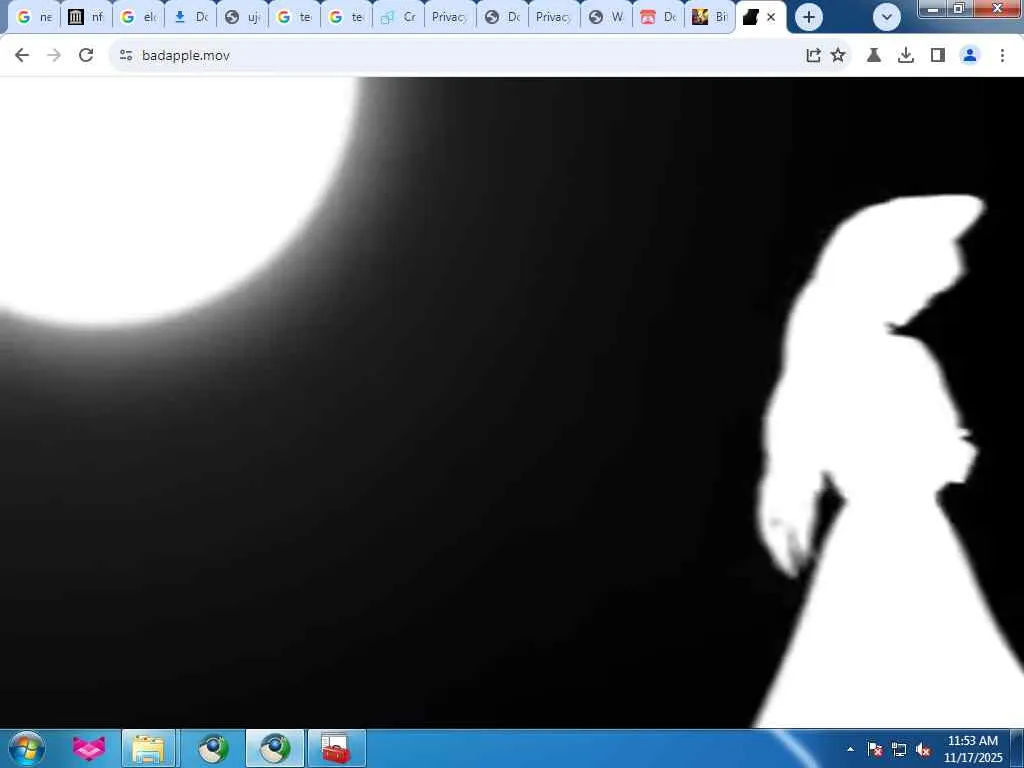Show hidden system tray icons
The image size is (1024, 768).
[x=850, y=749]
